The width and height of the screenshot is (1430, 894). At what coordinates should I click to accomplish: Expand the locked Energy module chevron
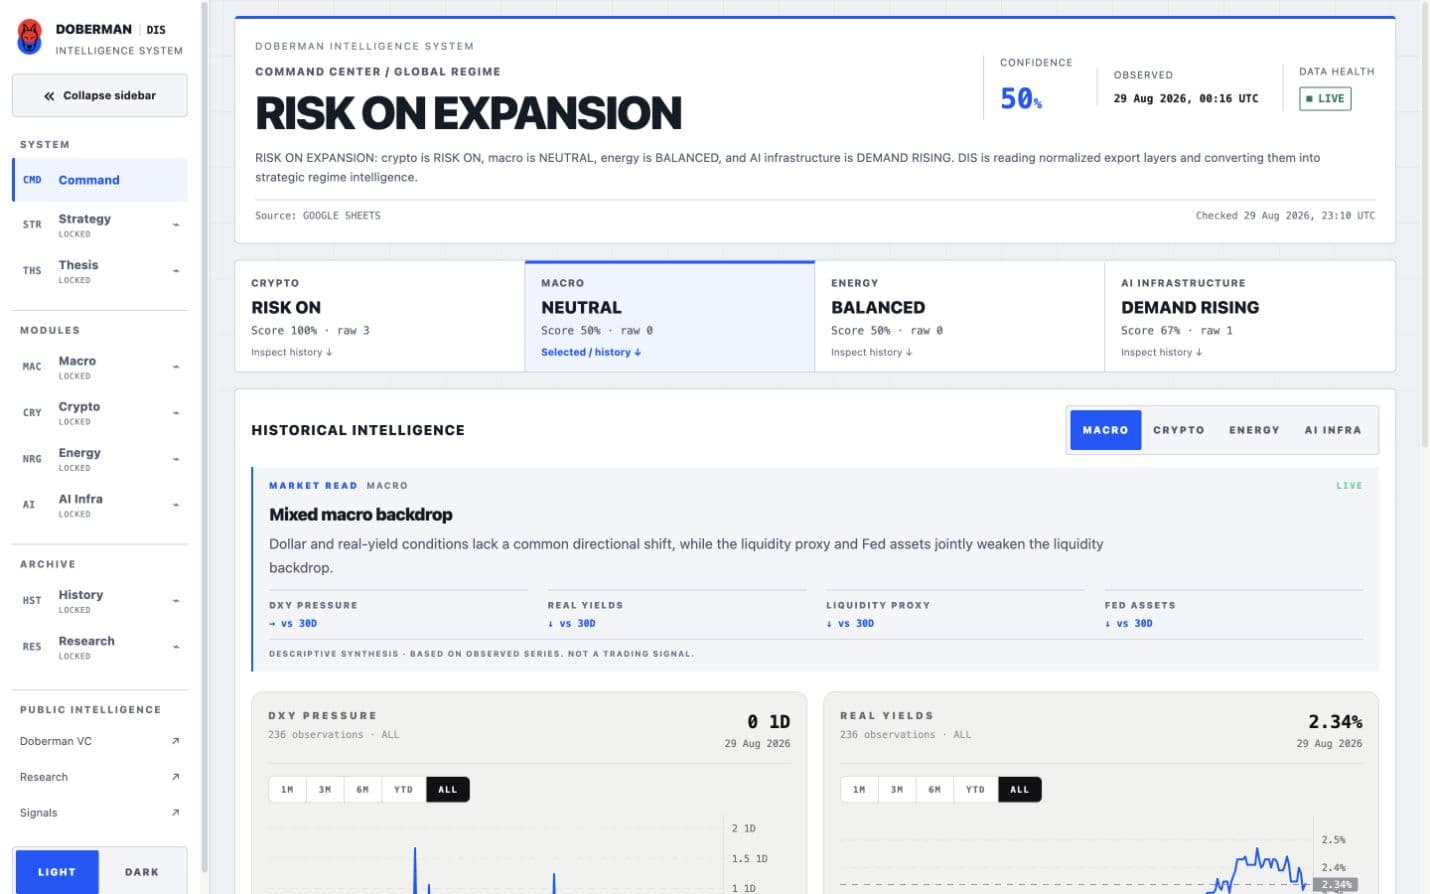[176, 459]
